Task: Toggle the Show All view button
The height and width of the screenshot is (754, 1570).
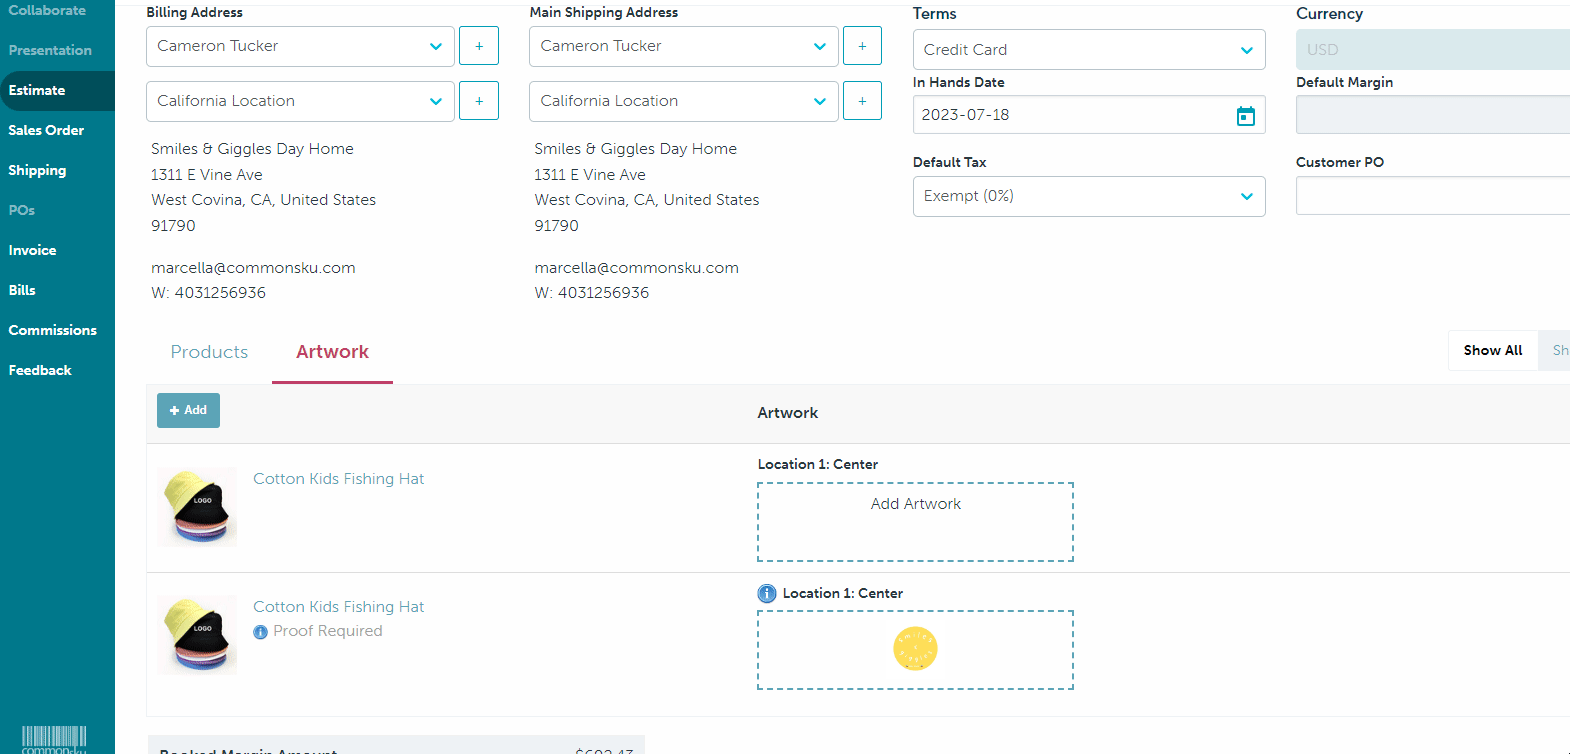Action: [1492, 350]
